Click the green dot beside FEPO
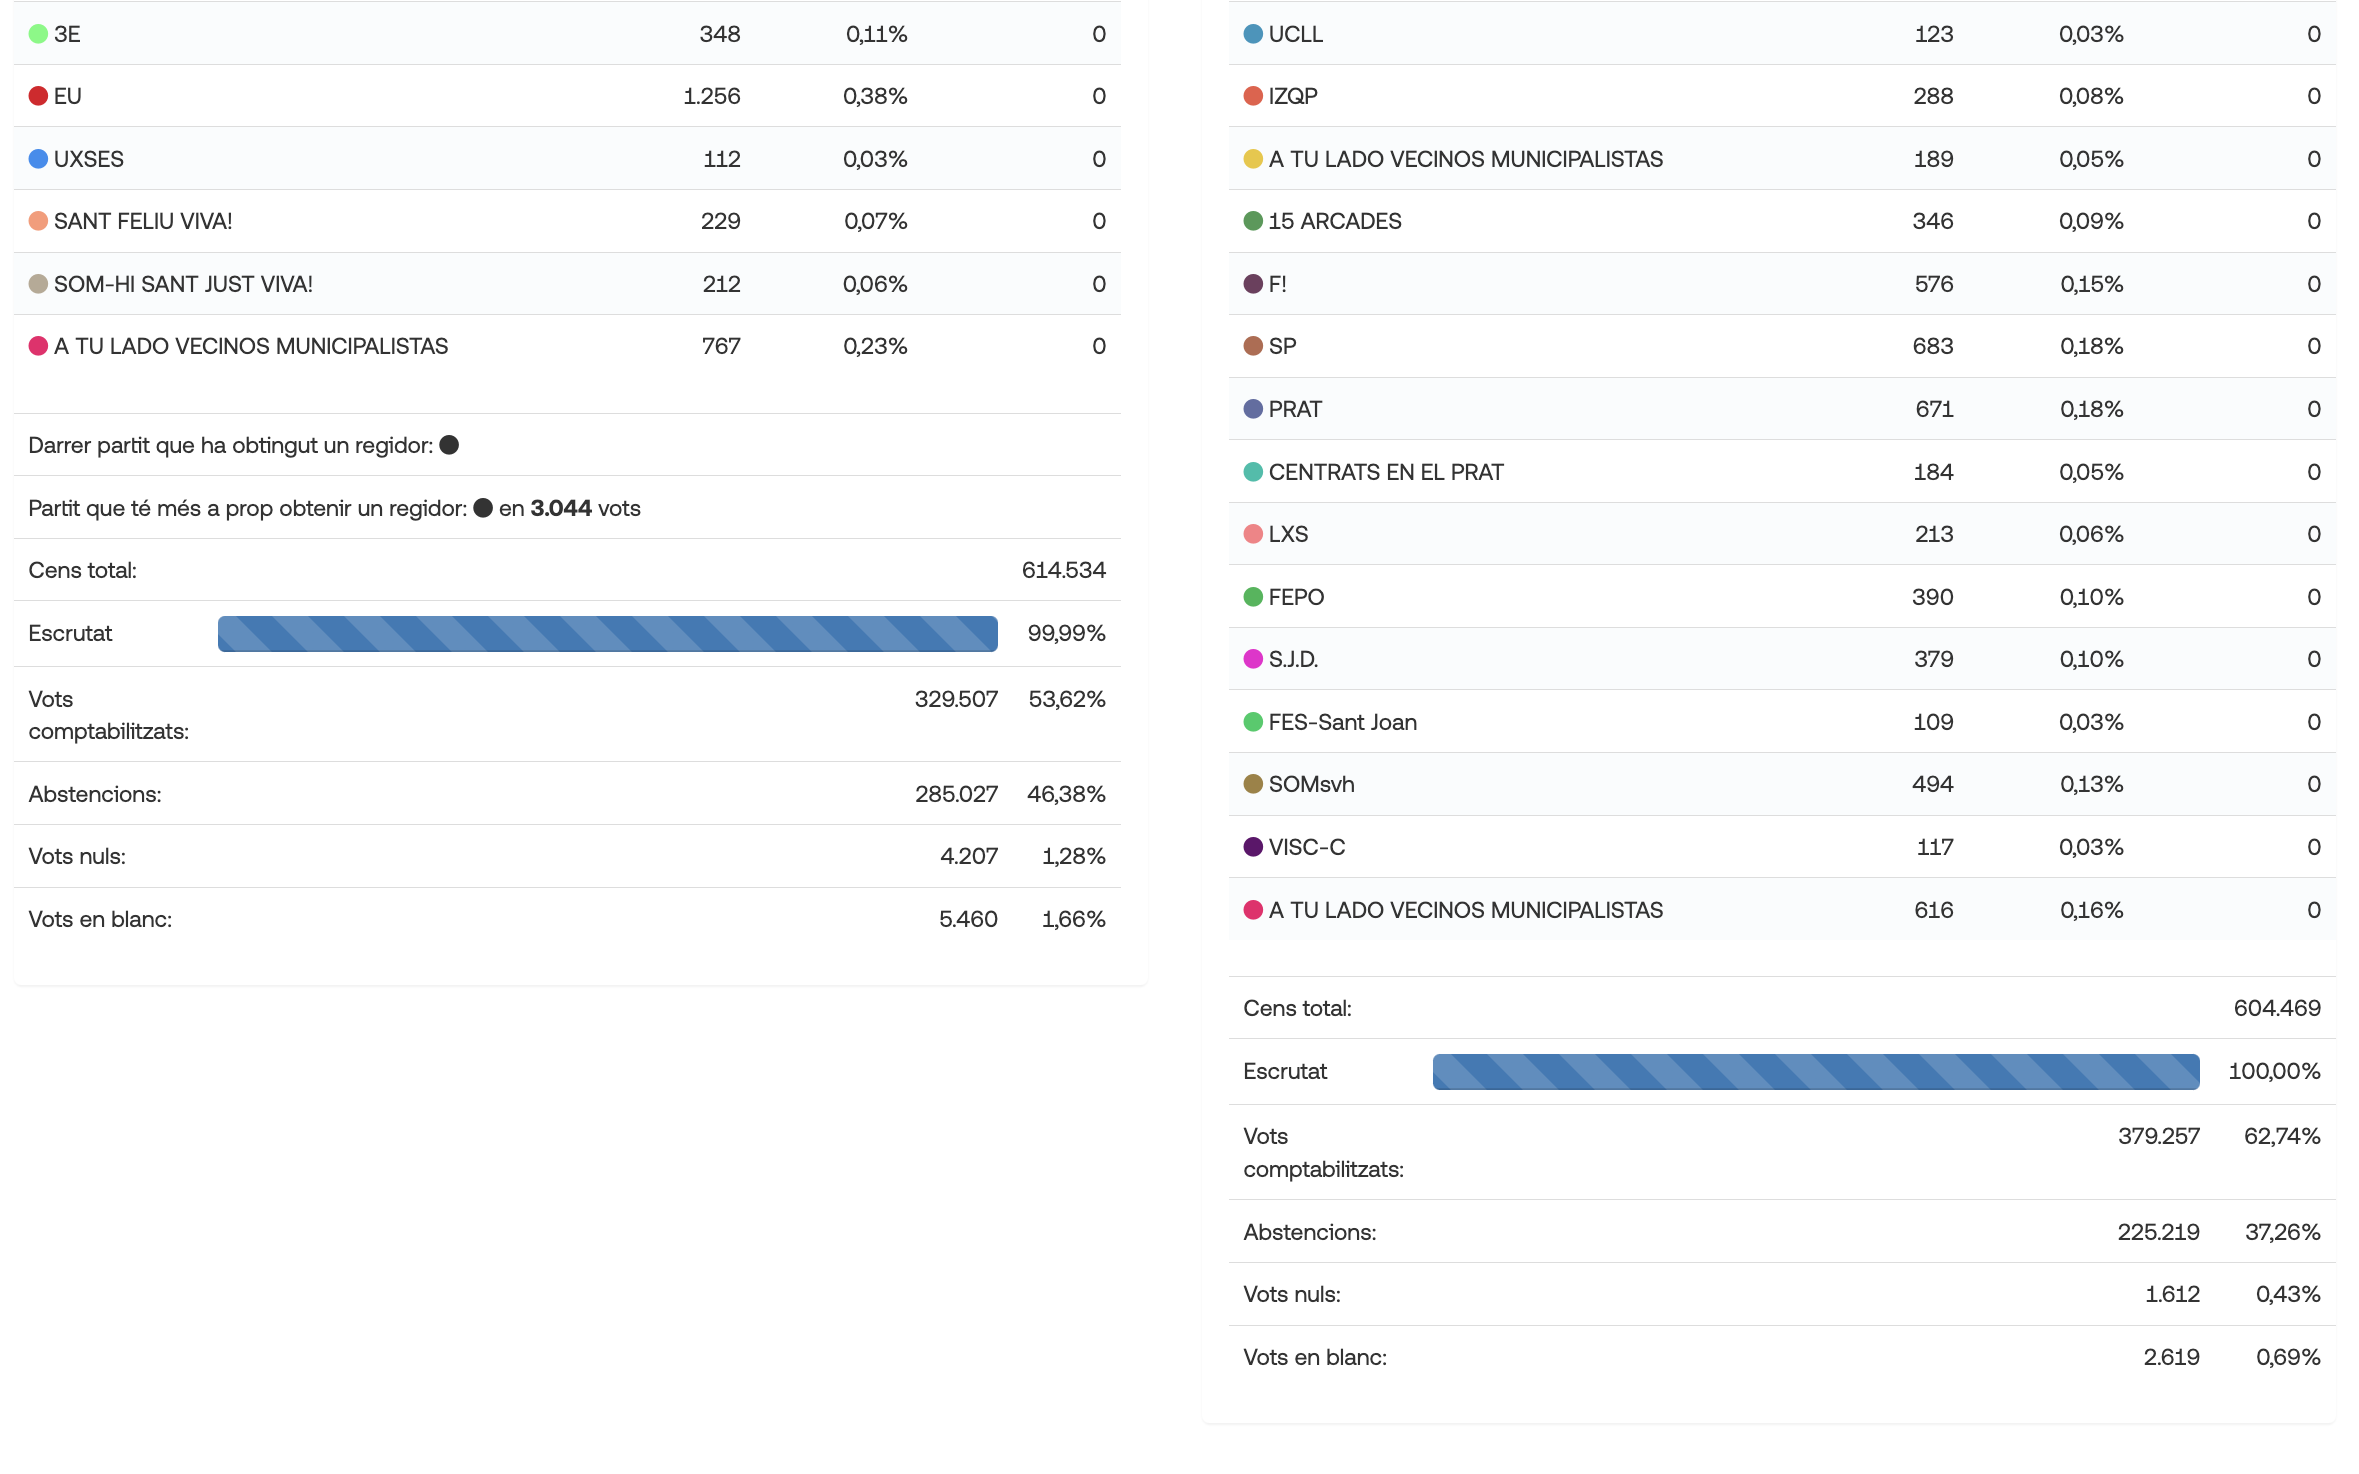The width and height of the screenshot is (2359, 1474). (1253, 597)
